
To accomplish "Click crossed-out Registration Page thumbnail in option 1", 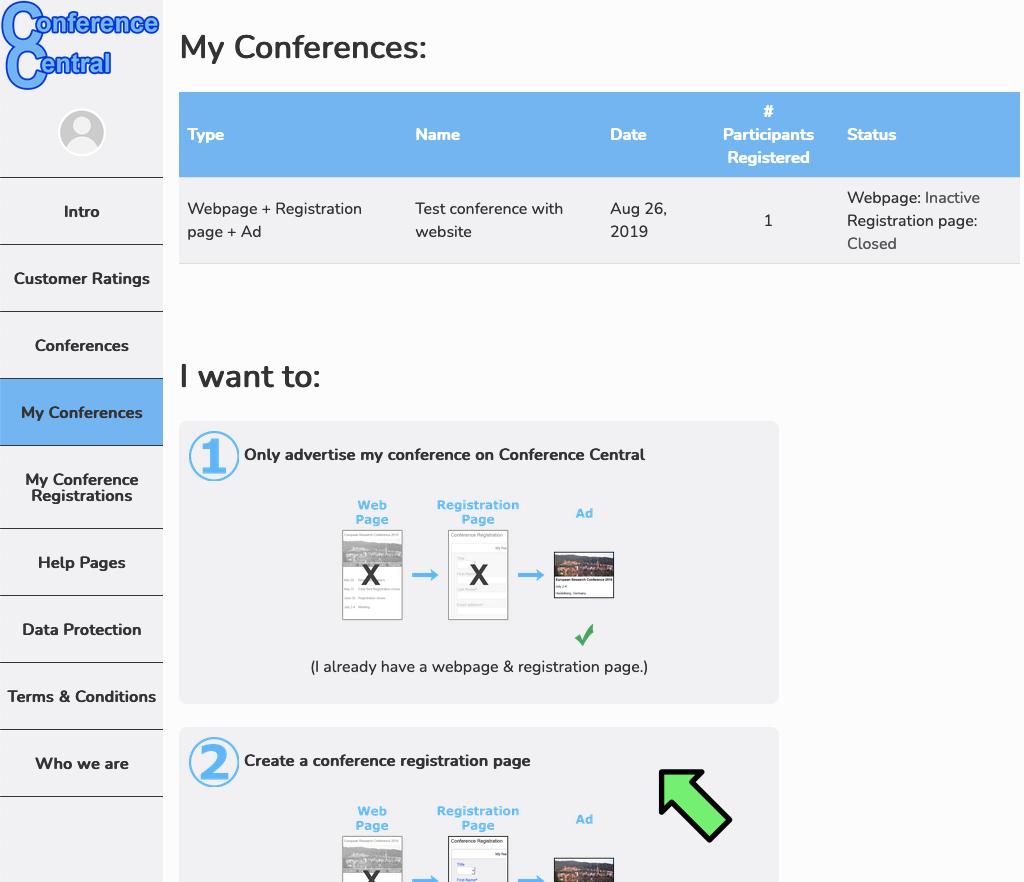I will 478,574.
